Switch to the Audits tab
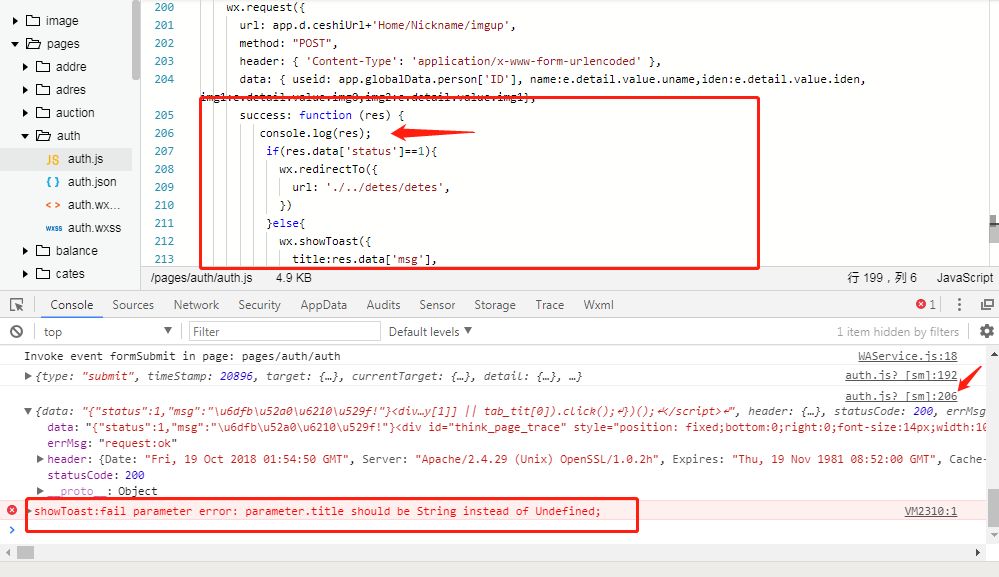999x577 pixels. [x=383, y=305]
